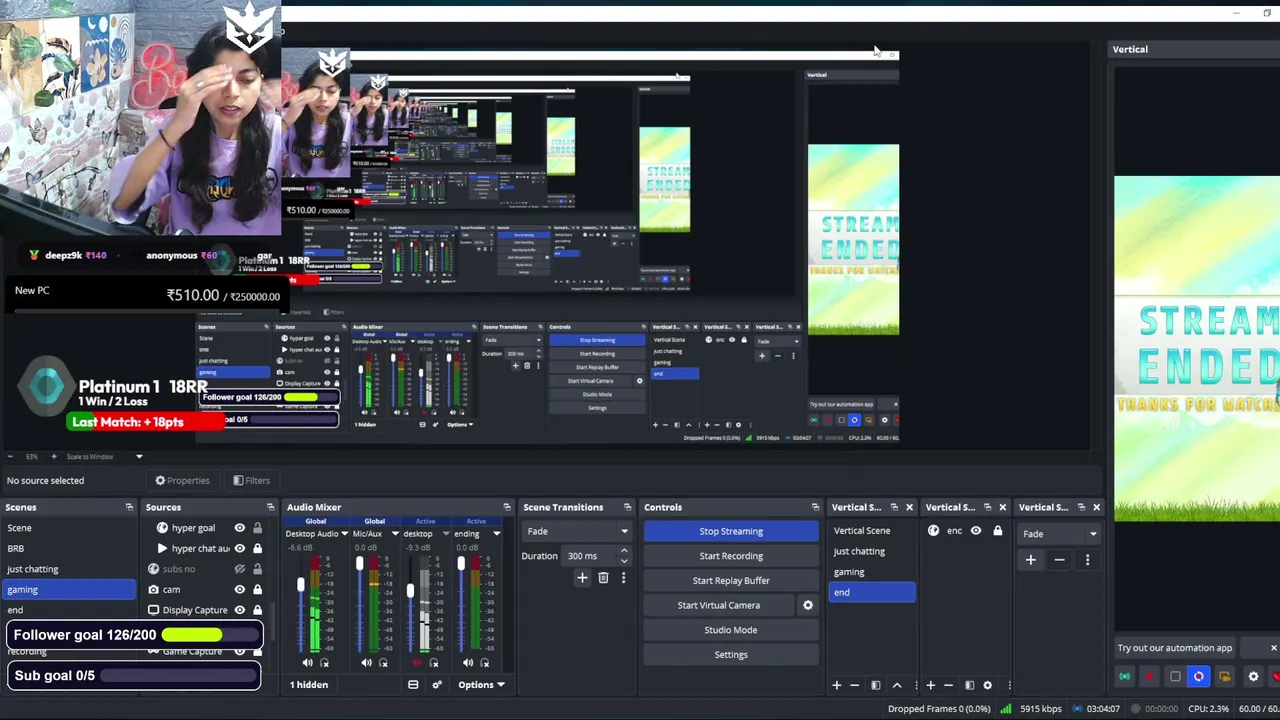Lock the hyper goal source
Image resolution: width=1280 pixels, height=720 pixels.
(257, 528)
